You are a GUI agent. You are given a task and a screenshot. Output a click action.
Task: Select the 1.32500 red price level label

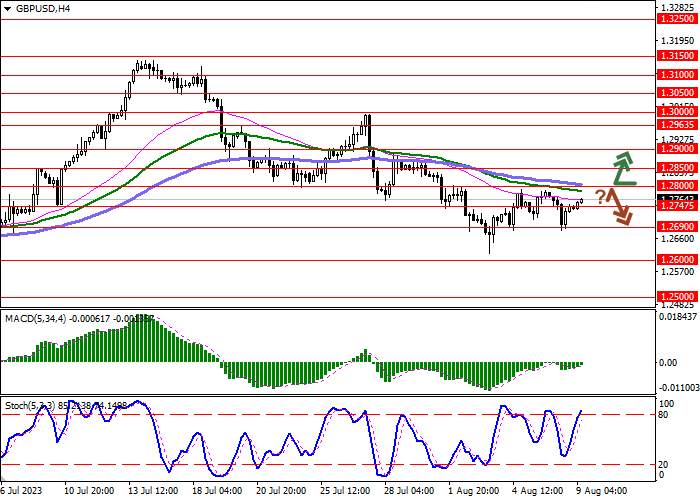678,19
